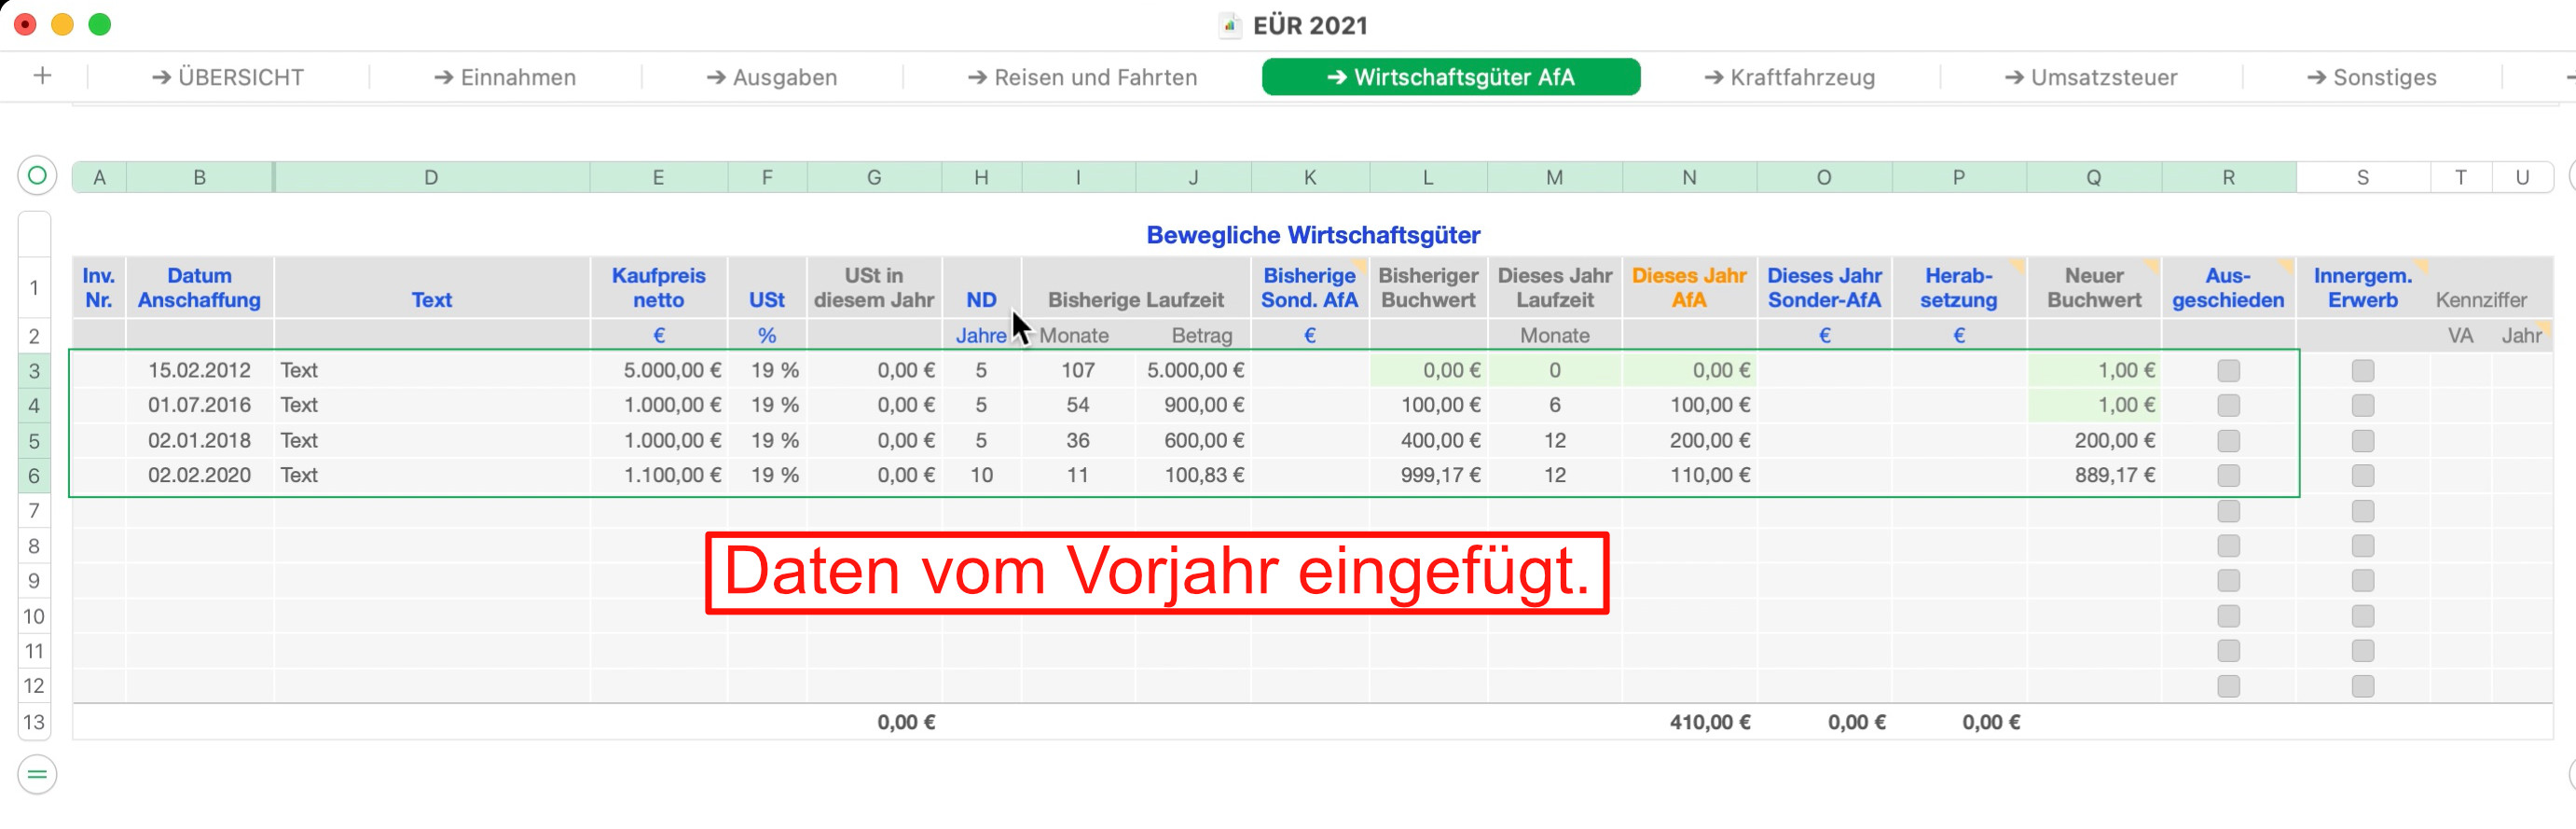The width and height of the screenshot is (2576, 829).
Task: Click the add-row handle below the table
Action: (x=37, y=774)
